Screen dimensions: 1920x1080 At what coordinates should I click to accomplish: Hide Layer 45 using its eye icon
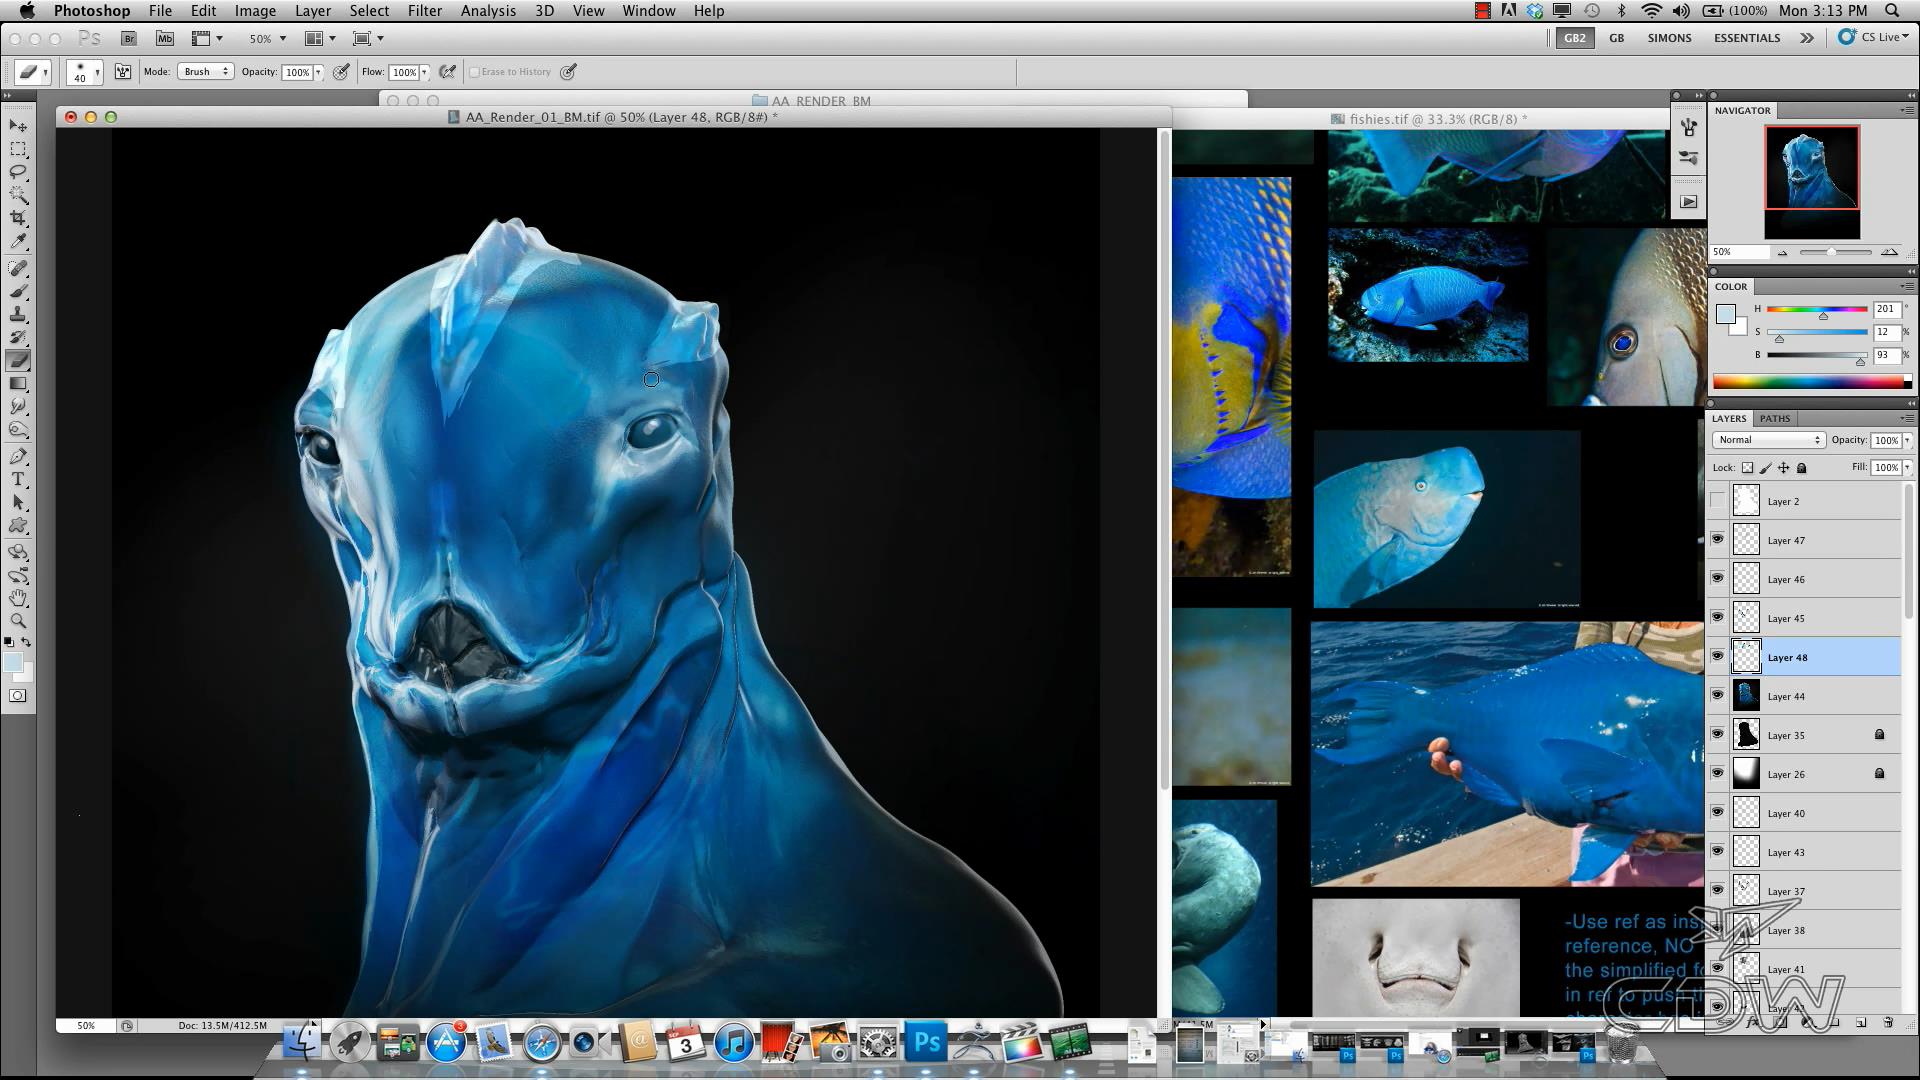click(x=1717, y=617)
